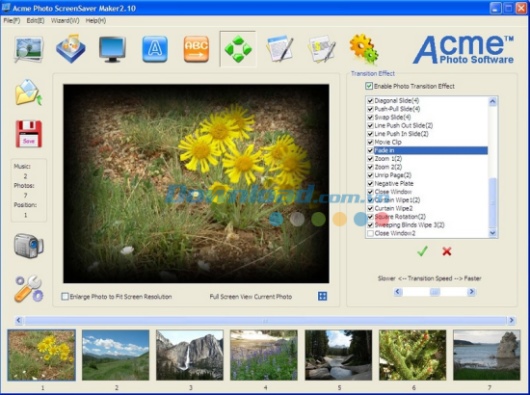Image resolution: width=530 pixels, height=395 pixels.
Task: Click the effects list scroll down arrow
Action: tap(492, 233)
